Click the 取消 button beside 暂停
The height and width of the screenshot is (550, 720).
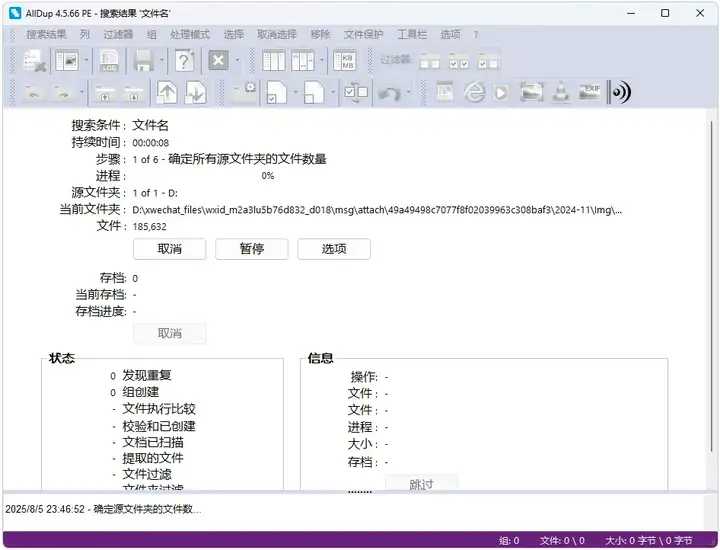(169, 249)
